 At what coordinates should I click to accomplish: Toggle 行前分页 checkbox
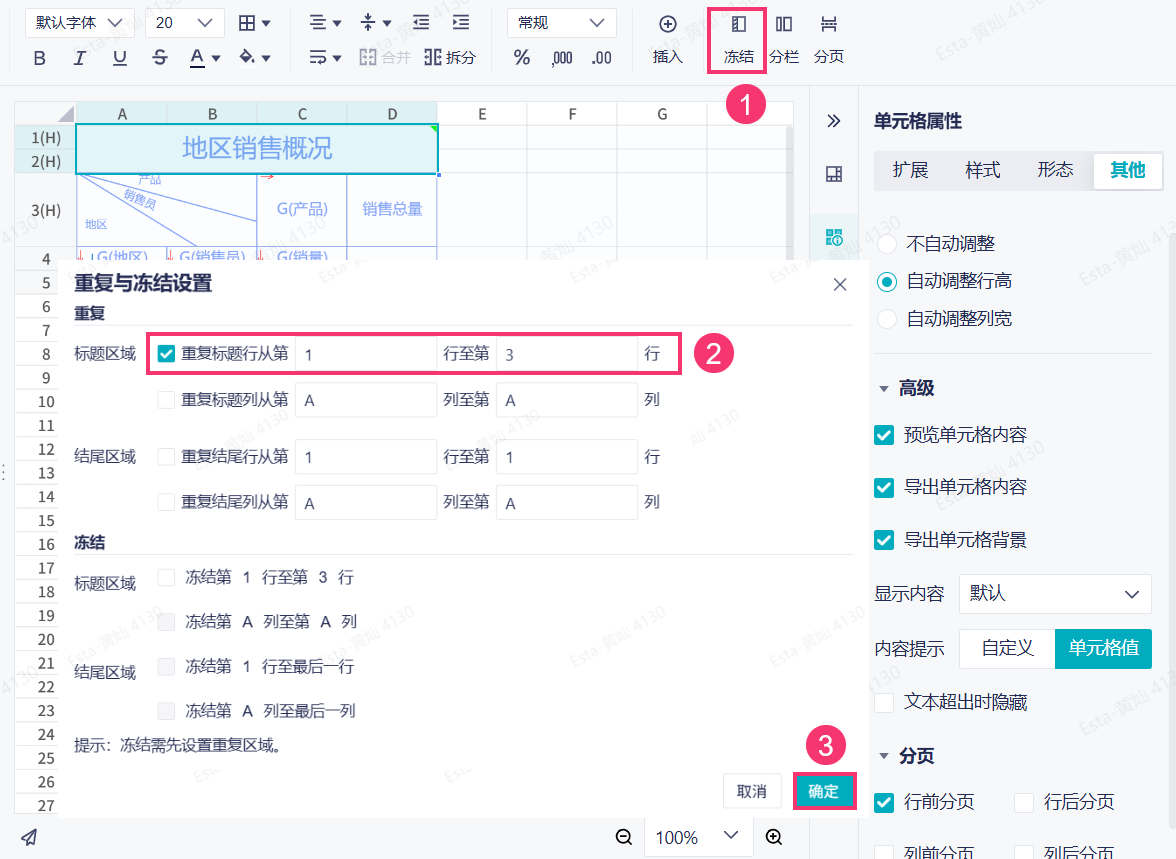(x=884, y=803)
